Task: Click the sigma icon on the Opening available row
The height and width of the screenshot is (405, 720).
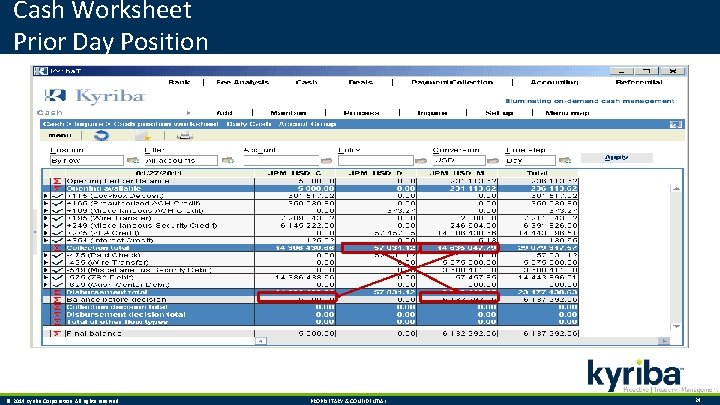Action: [x=57, y=188]
